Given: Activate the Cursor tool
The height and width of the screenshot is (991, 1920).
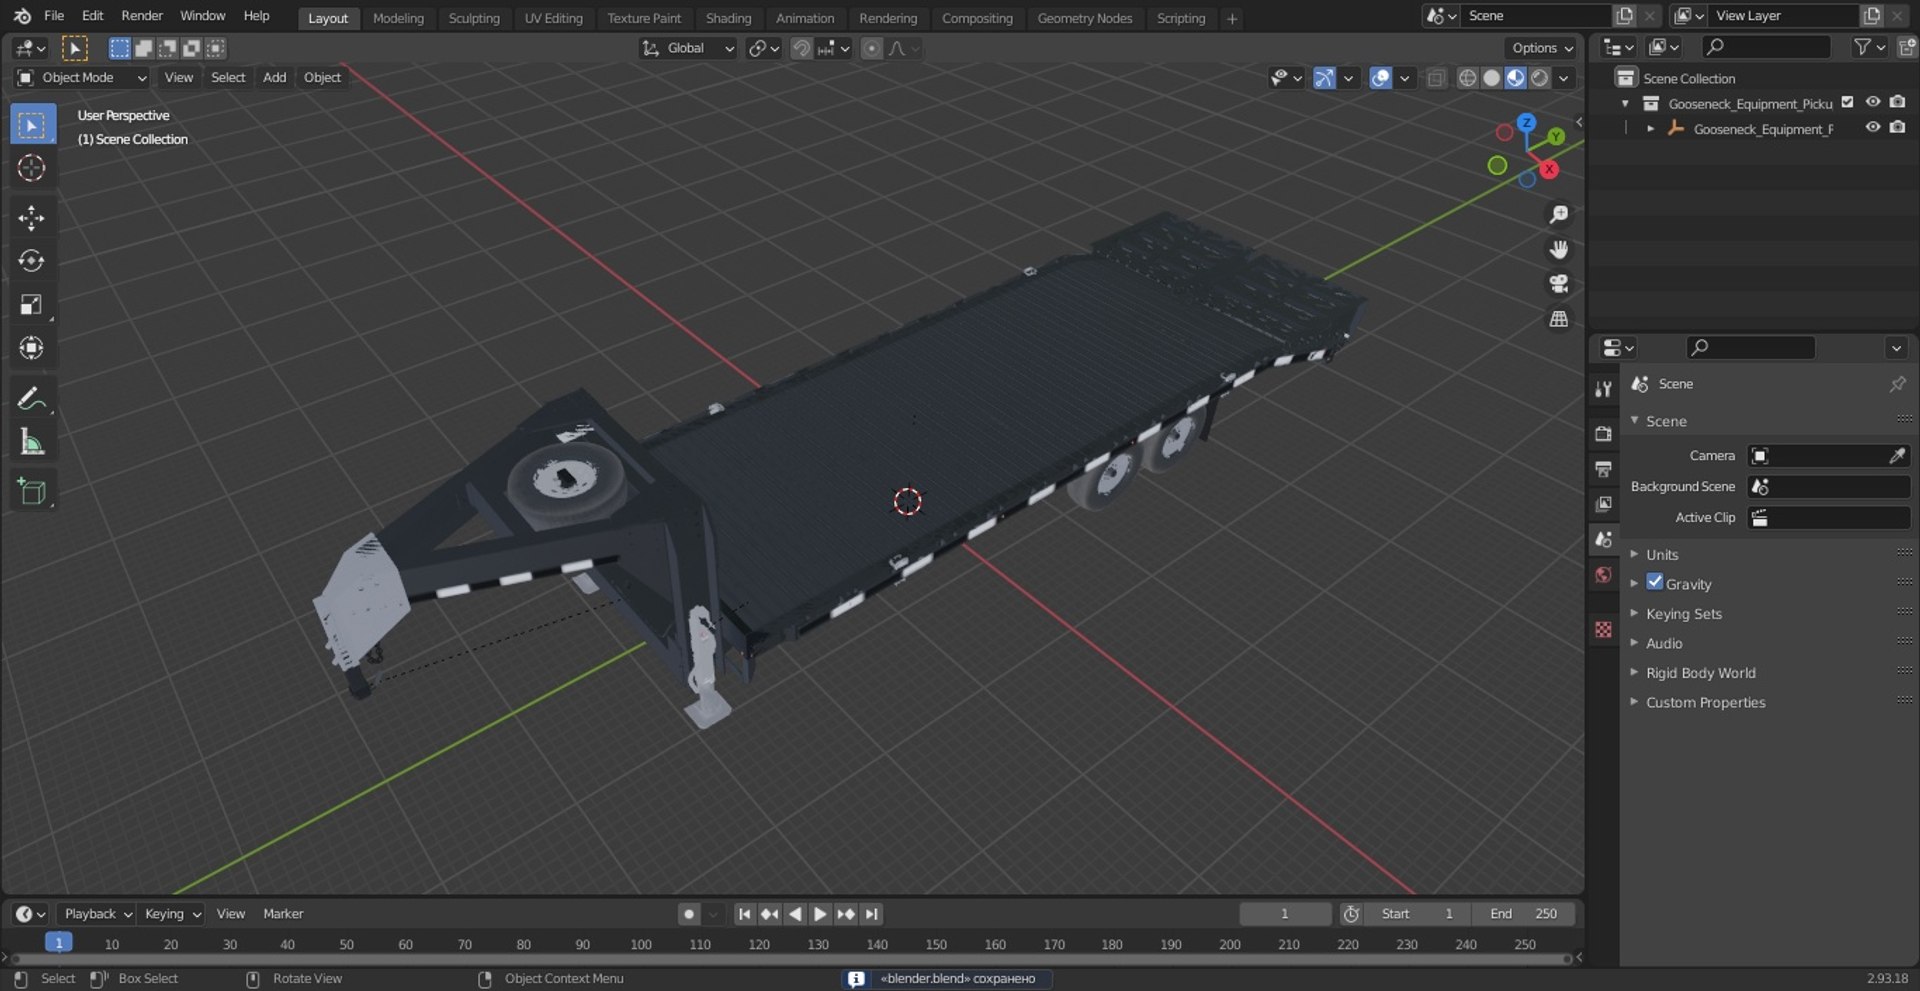Looking at the screenshot, I should click(x=32, y=168).
